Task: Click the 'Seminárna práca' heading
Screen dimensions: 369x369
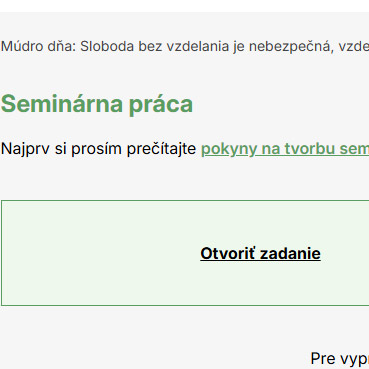Action: point(97,104)
